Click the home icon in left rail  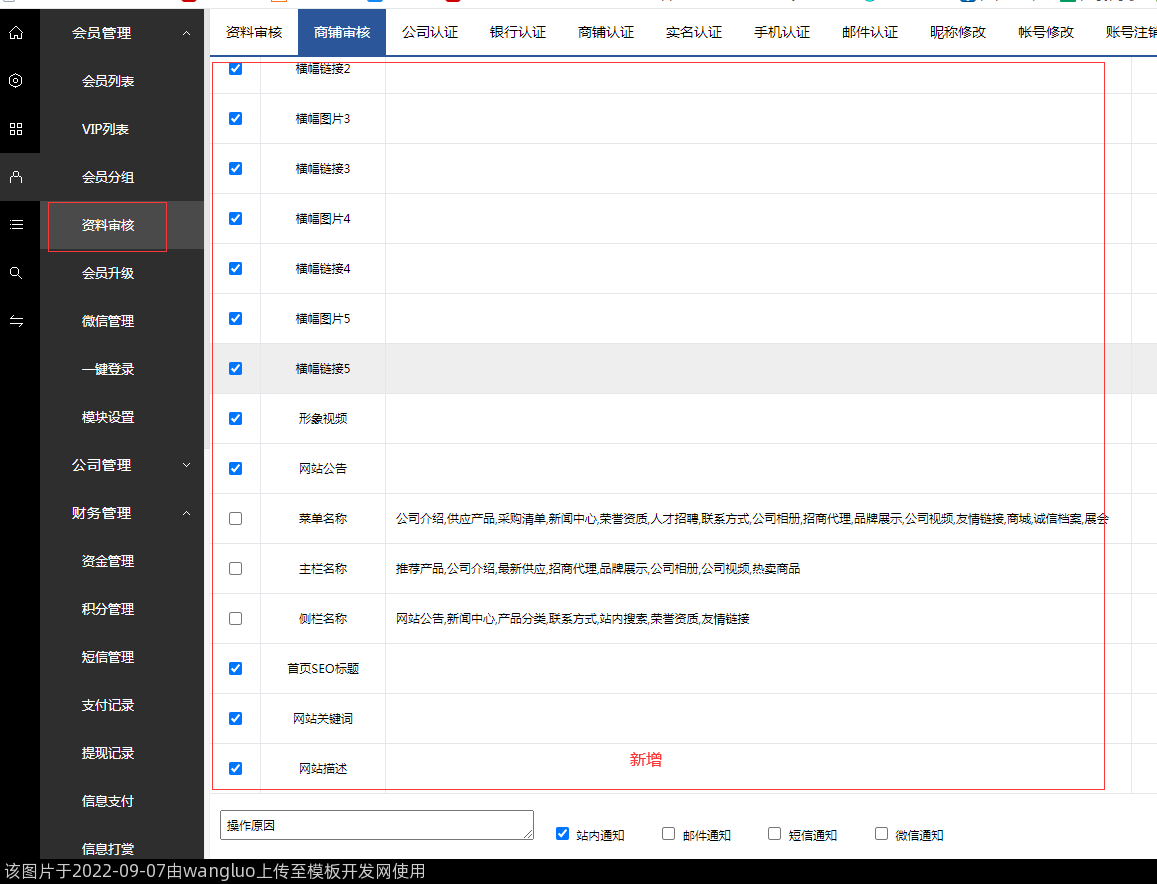16,33
